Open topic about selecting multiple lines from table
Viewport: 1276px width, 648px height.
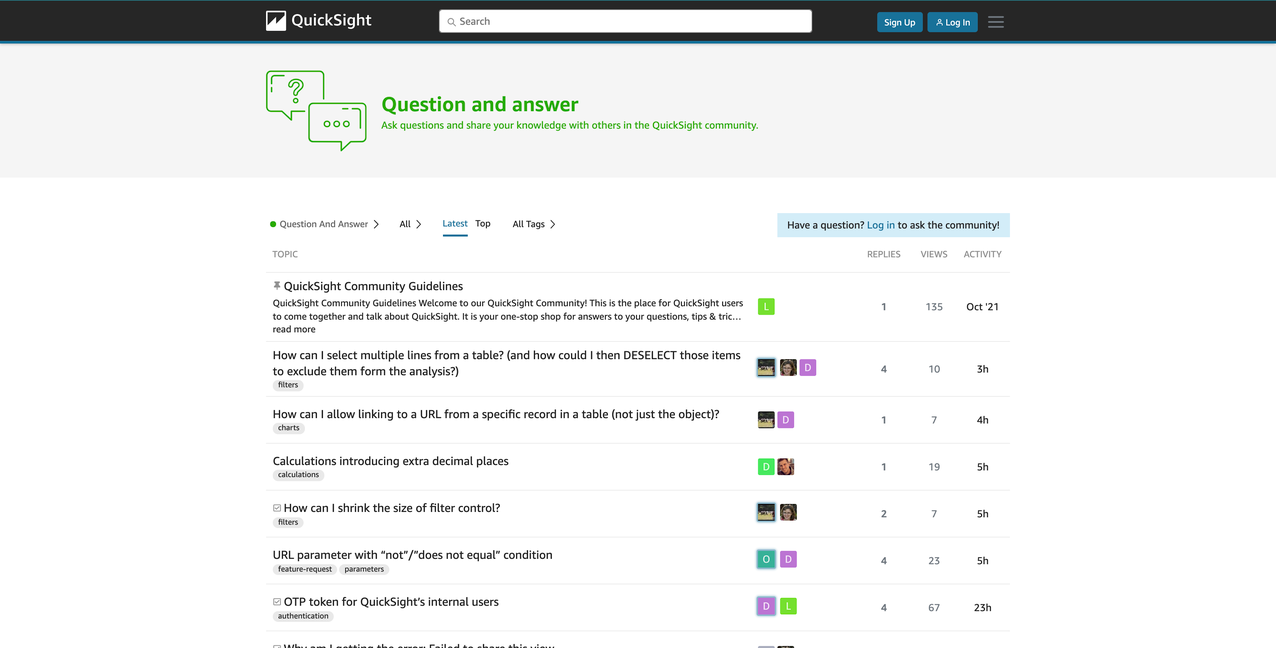(x=507, y=363)
